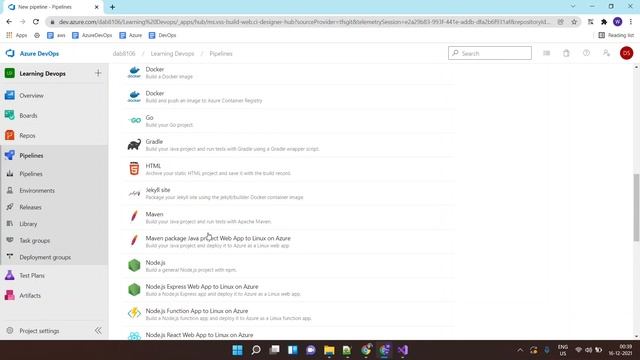Open the Windows Start button
This screenshot has height=360, width=640.
pyautogui.click(x=237, y=350)
